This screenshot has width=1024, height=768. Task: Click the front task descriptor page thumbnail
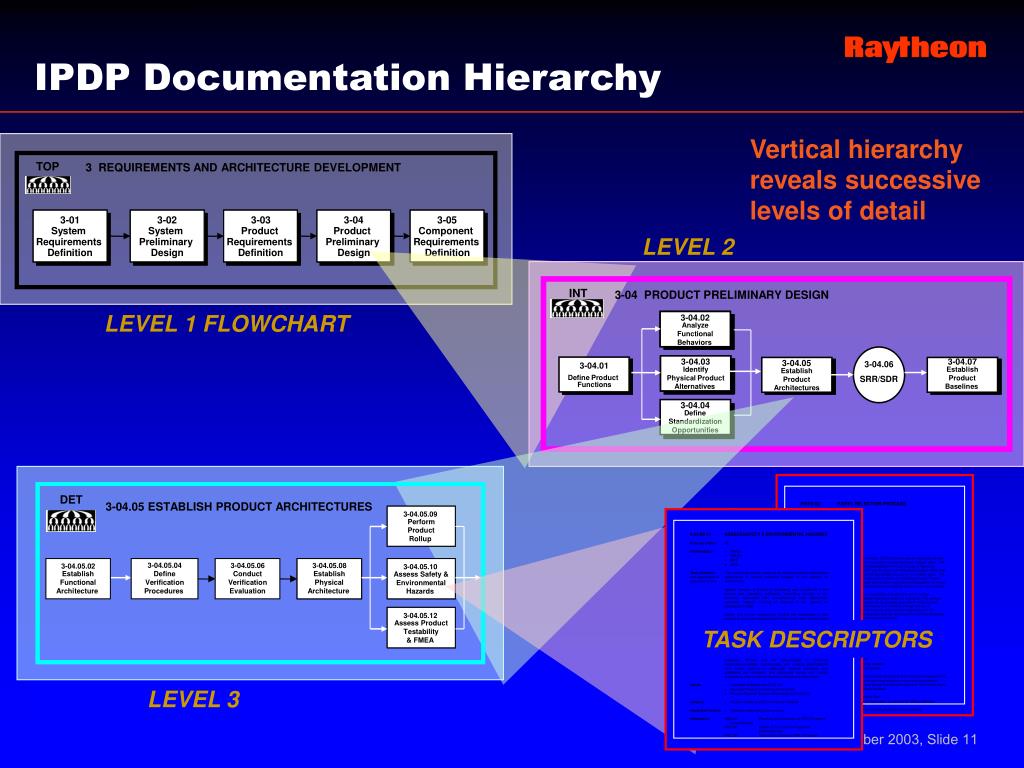[x=763, y=629]
